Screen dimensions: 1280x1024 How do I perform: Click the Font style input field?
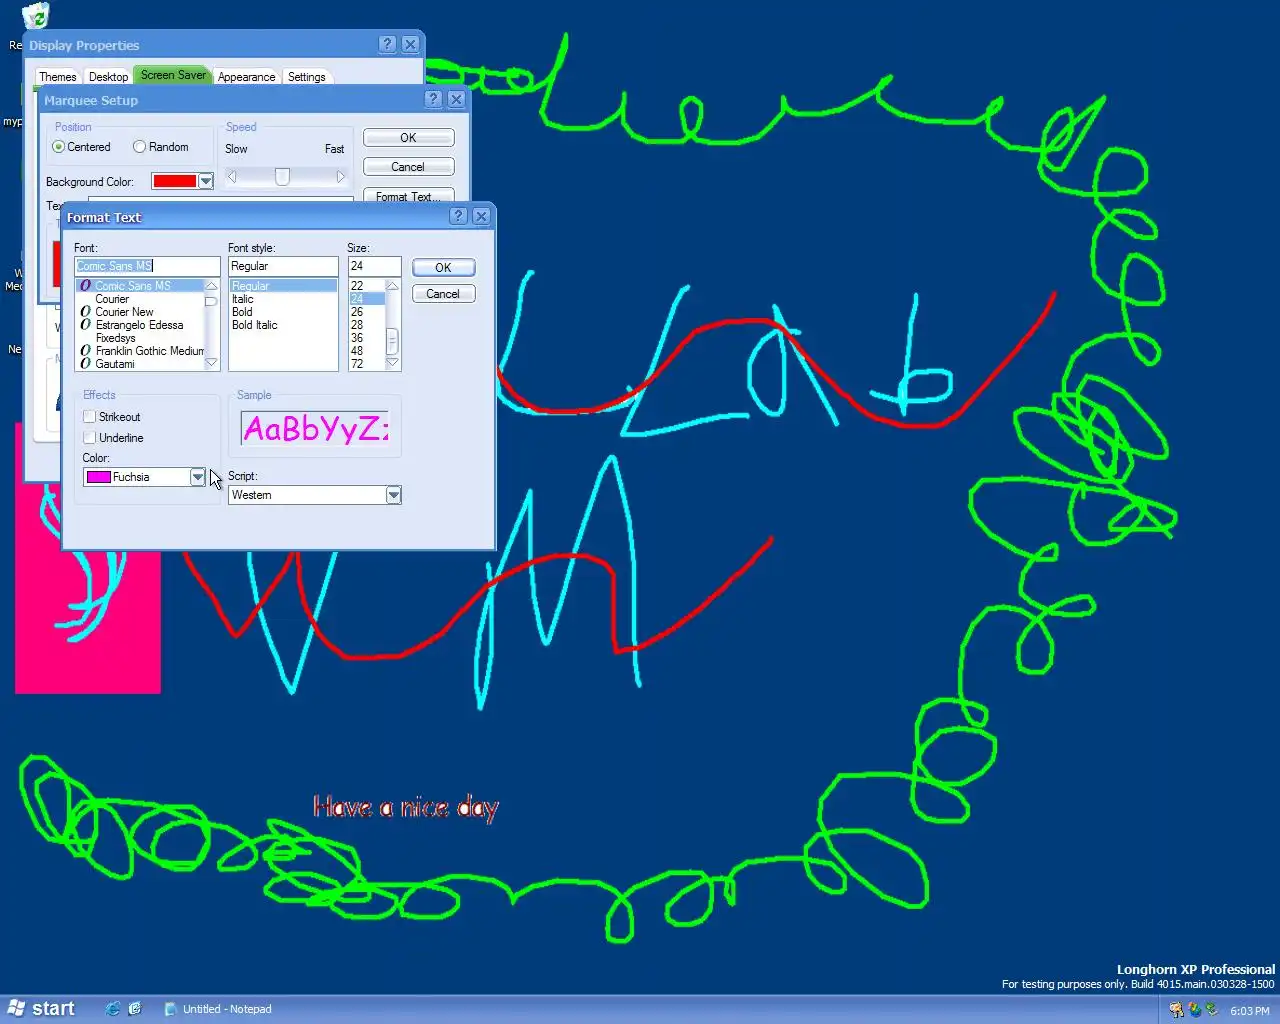pyautogui.click(x=283, y=266)
